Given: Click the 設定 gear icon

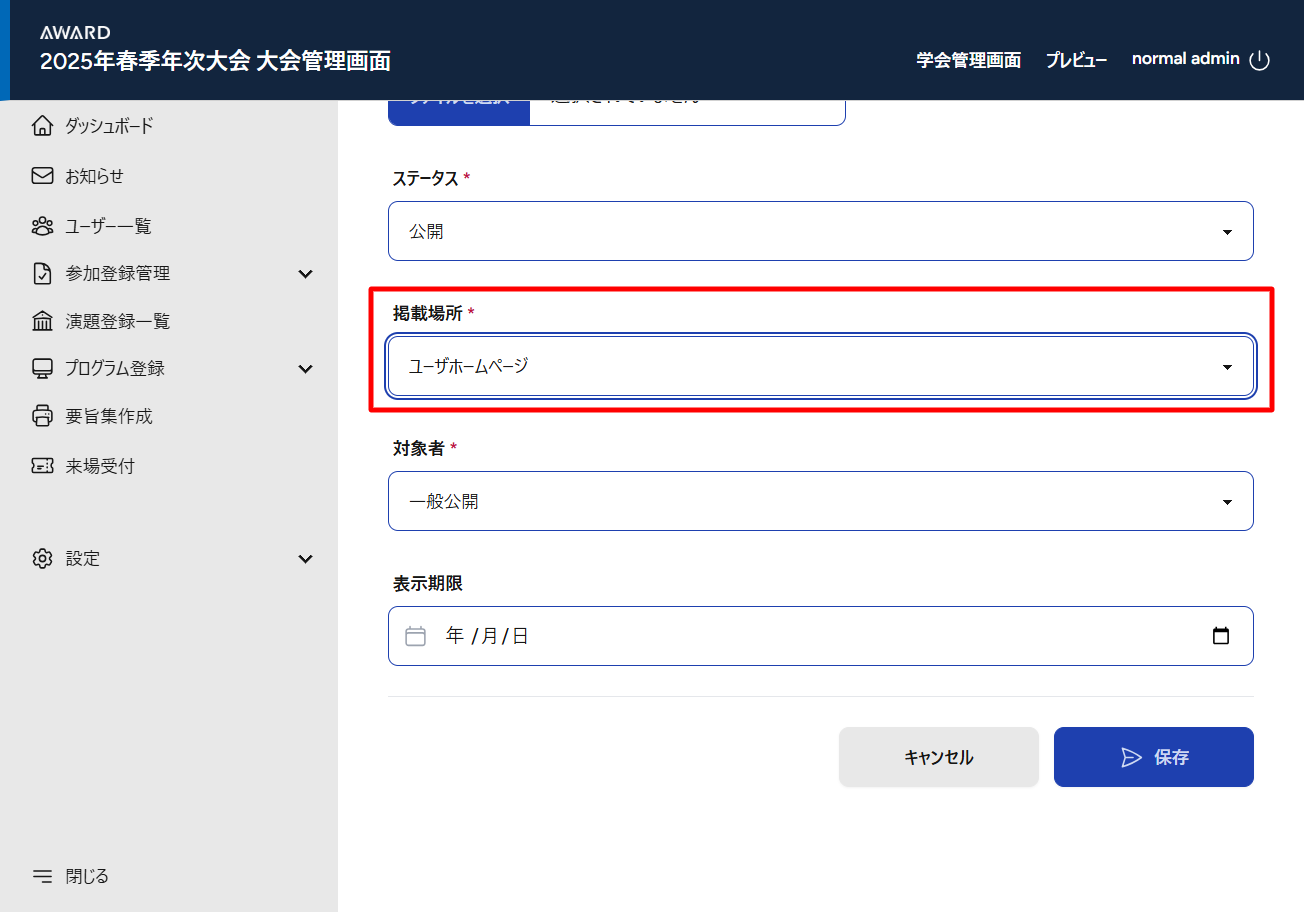Looking at the screenshot, I should [x=42, y=558].
